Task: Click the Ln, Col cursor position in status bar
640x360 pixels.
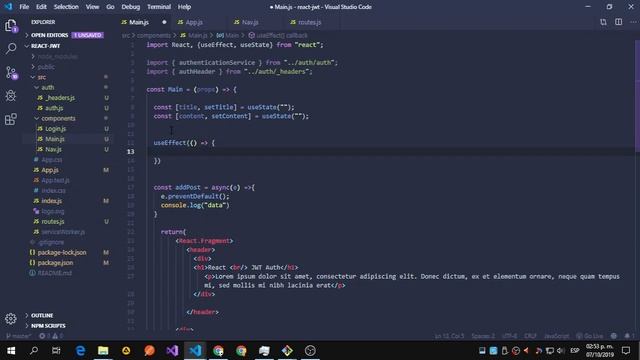Action: tap(449, 336)
